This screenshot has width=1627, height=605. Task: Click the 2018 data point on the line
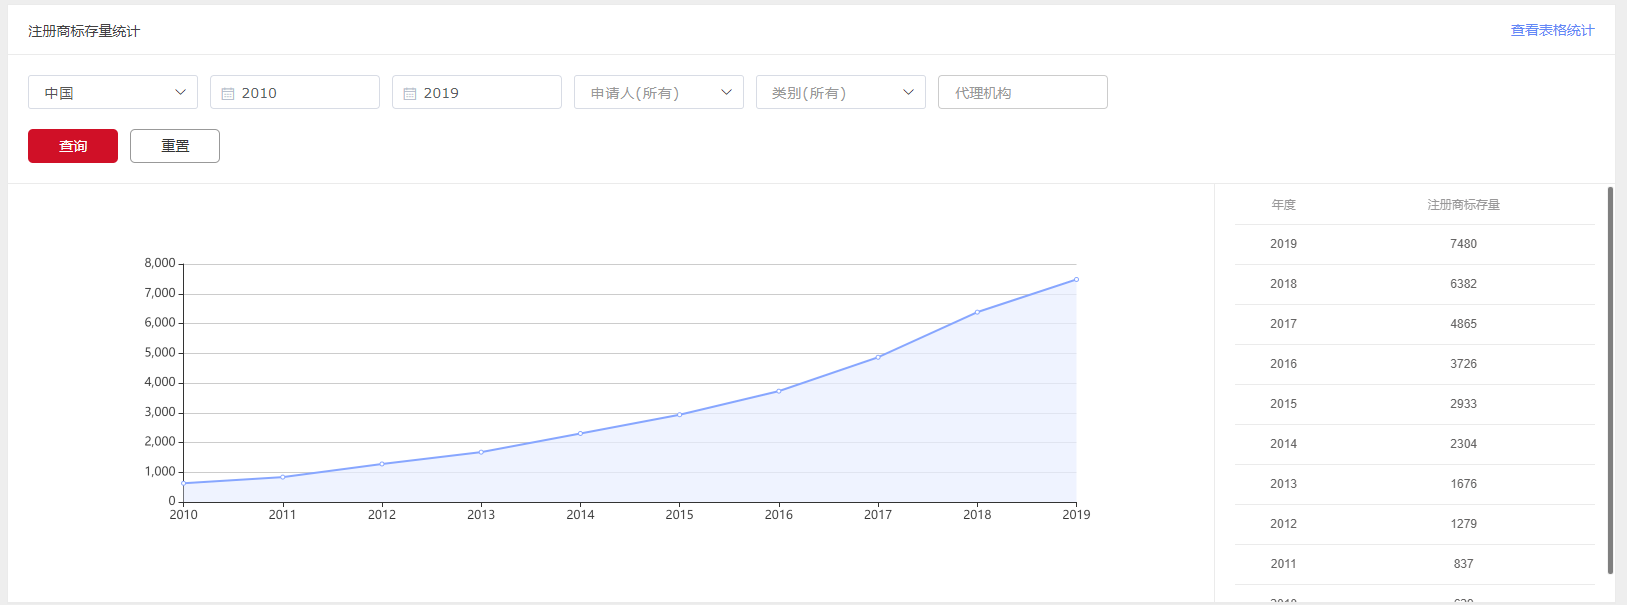click(977, 312)
